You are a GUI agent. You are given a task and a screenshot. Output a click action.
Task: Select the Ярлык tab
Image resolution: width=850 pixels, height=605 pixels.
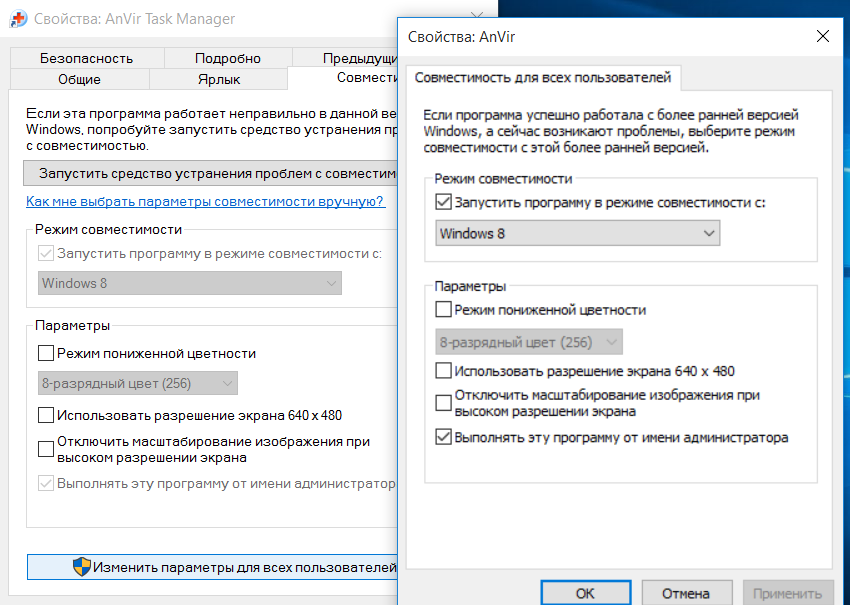pos(219,79)
